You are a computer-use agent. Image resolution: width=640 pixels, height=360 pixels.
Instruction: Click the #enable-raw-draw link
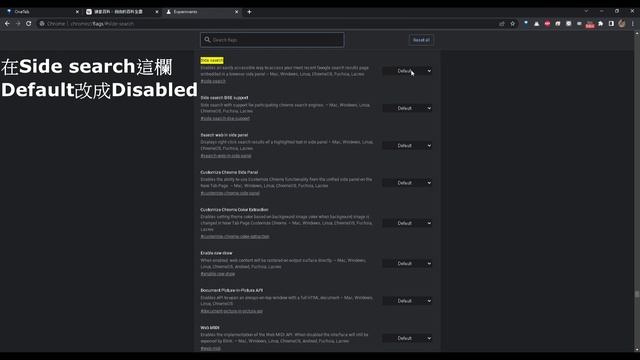click(218, 274)
